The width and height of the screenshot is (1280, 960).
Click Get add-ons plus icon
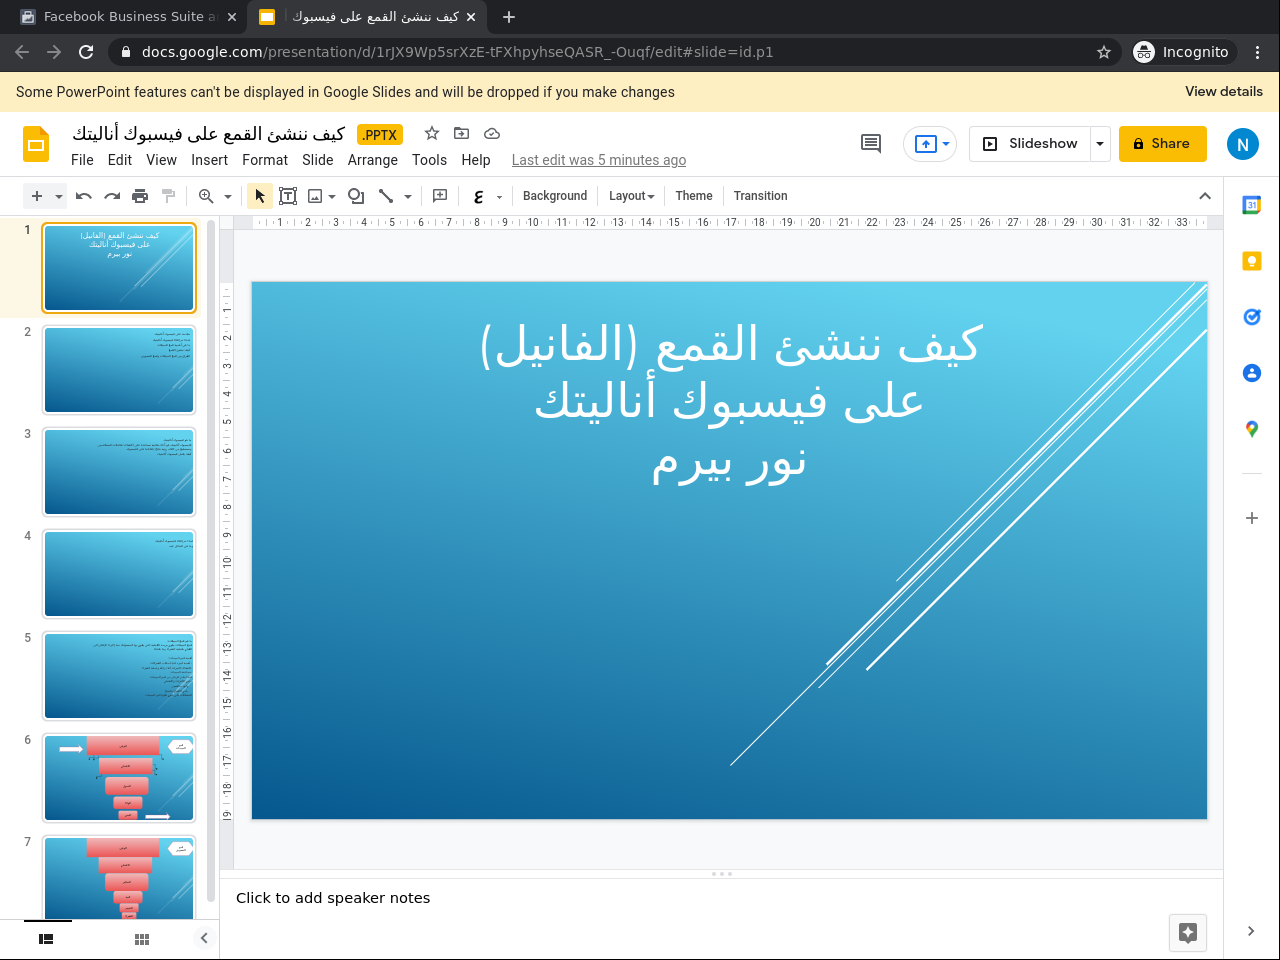click(x=1252, y=518)
